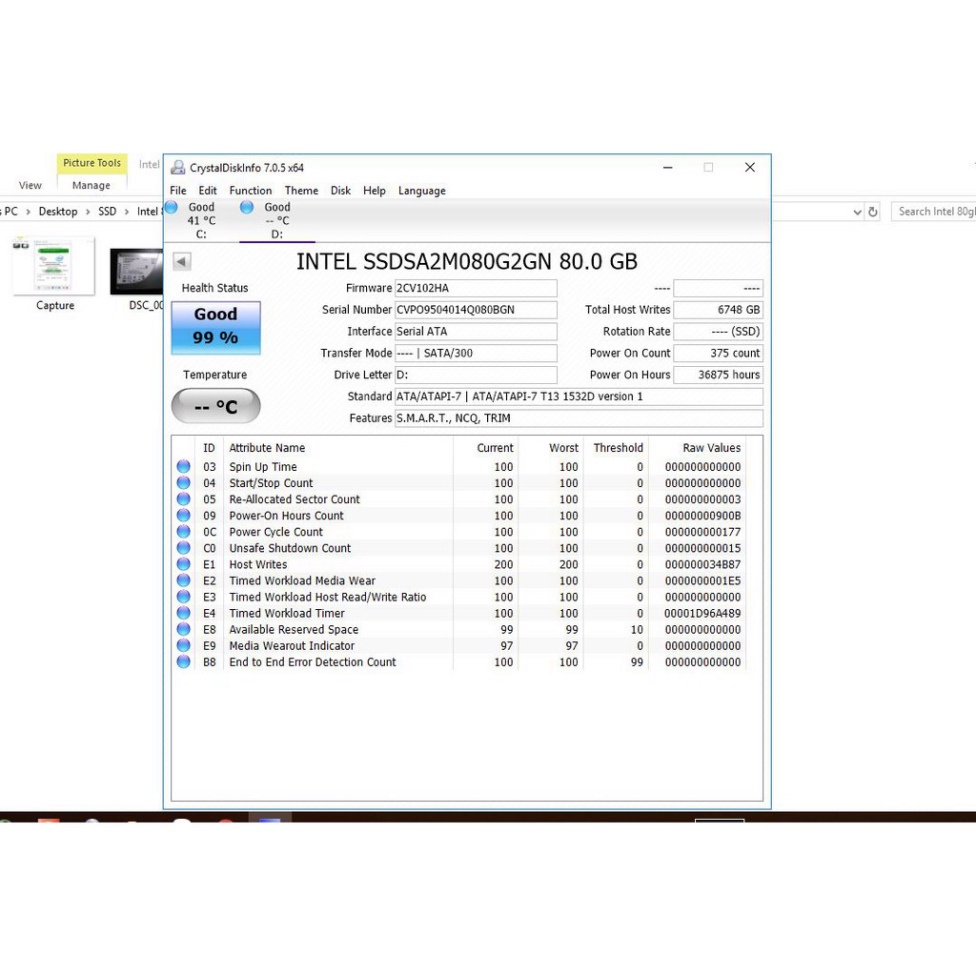Select the D: drive status indicator
976x976 pixels.
[x=247, y=207]
